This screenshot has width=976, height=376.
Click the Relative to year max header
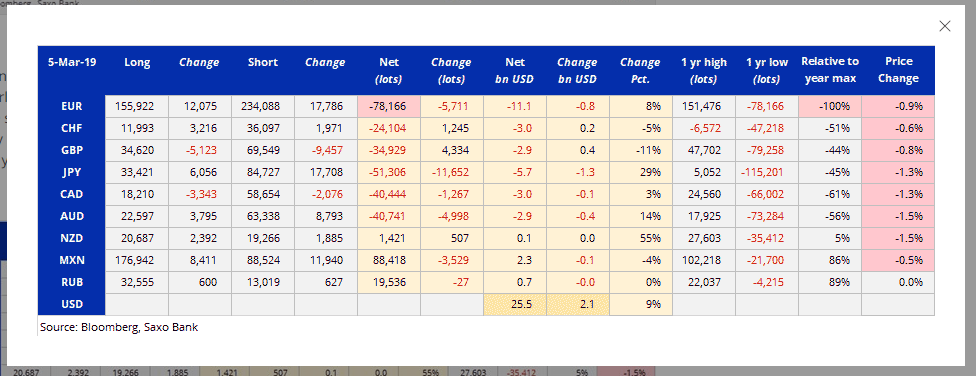click(x=830, y=70)
